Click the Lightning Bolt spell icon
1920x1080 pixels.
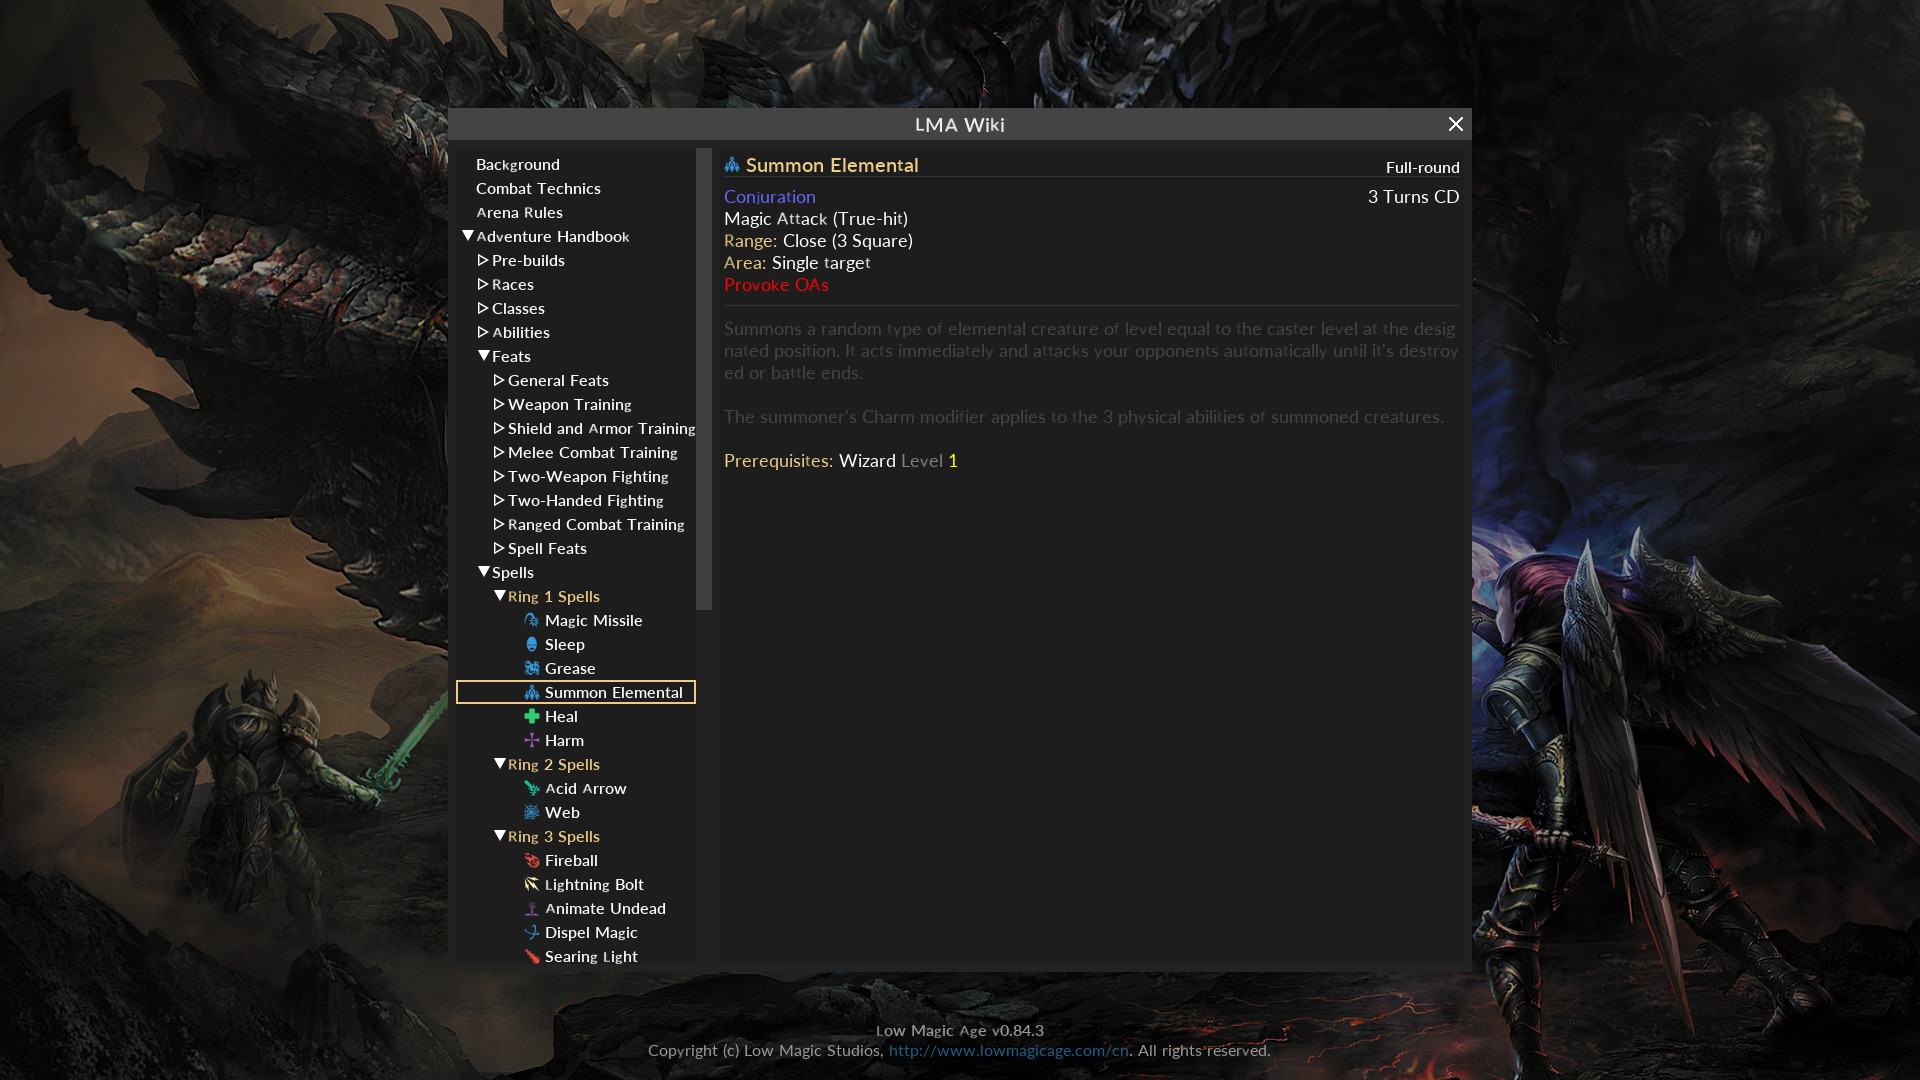[532, 884]
